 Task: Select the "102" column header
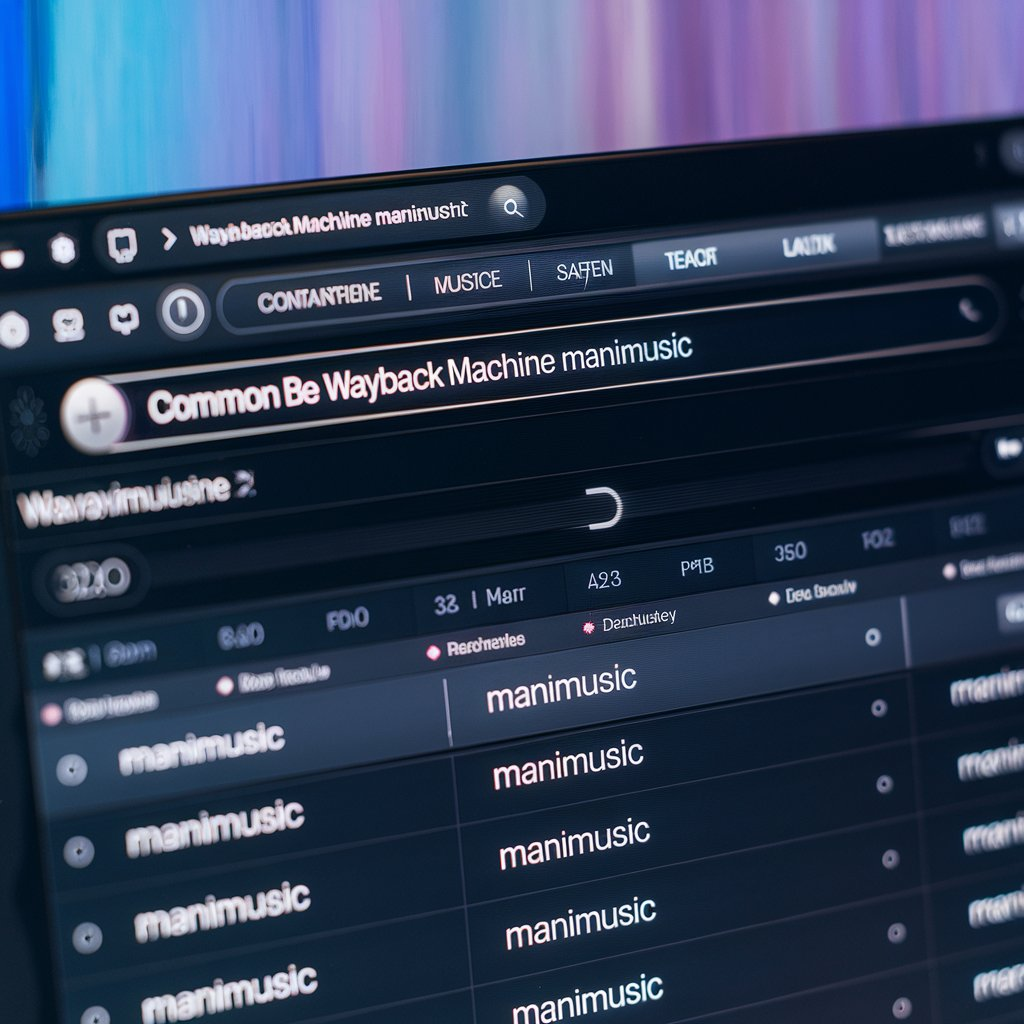[877, 539]
